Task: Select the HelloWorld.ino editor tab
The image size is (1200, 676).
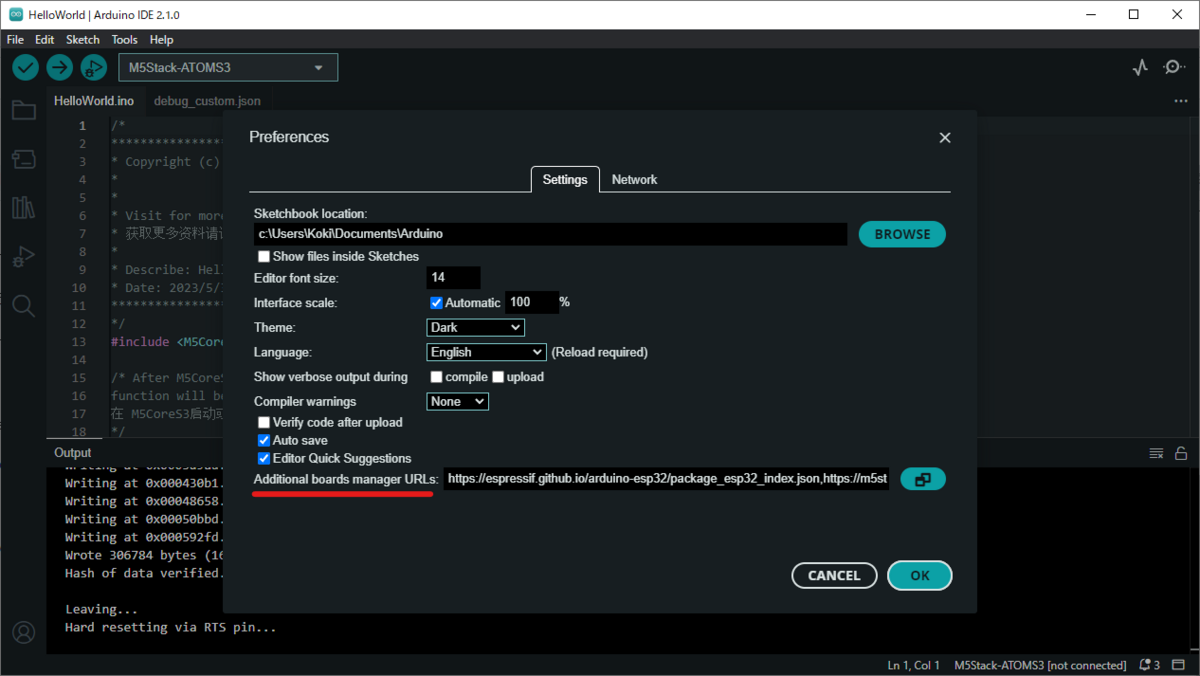Action: 94,101
